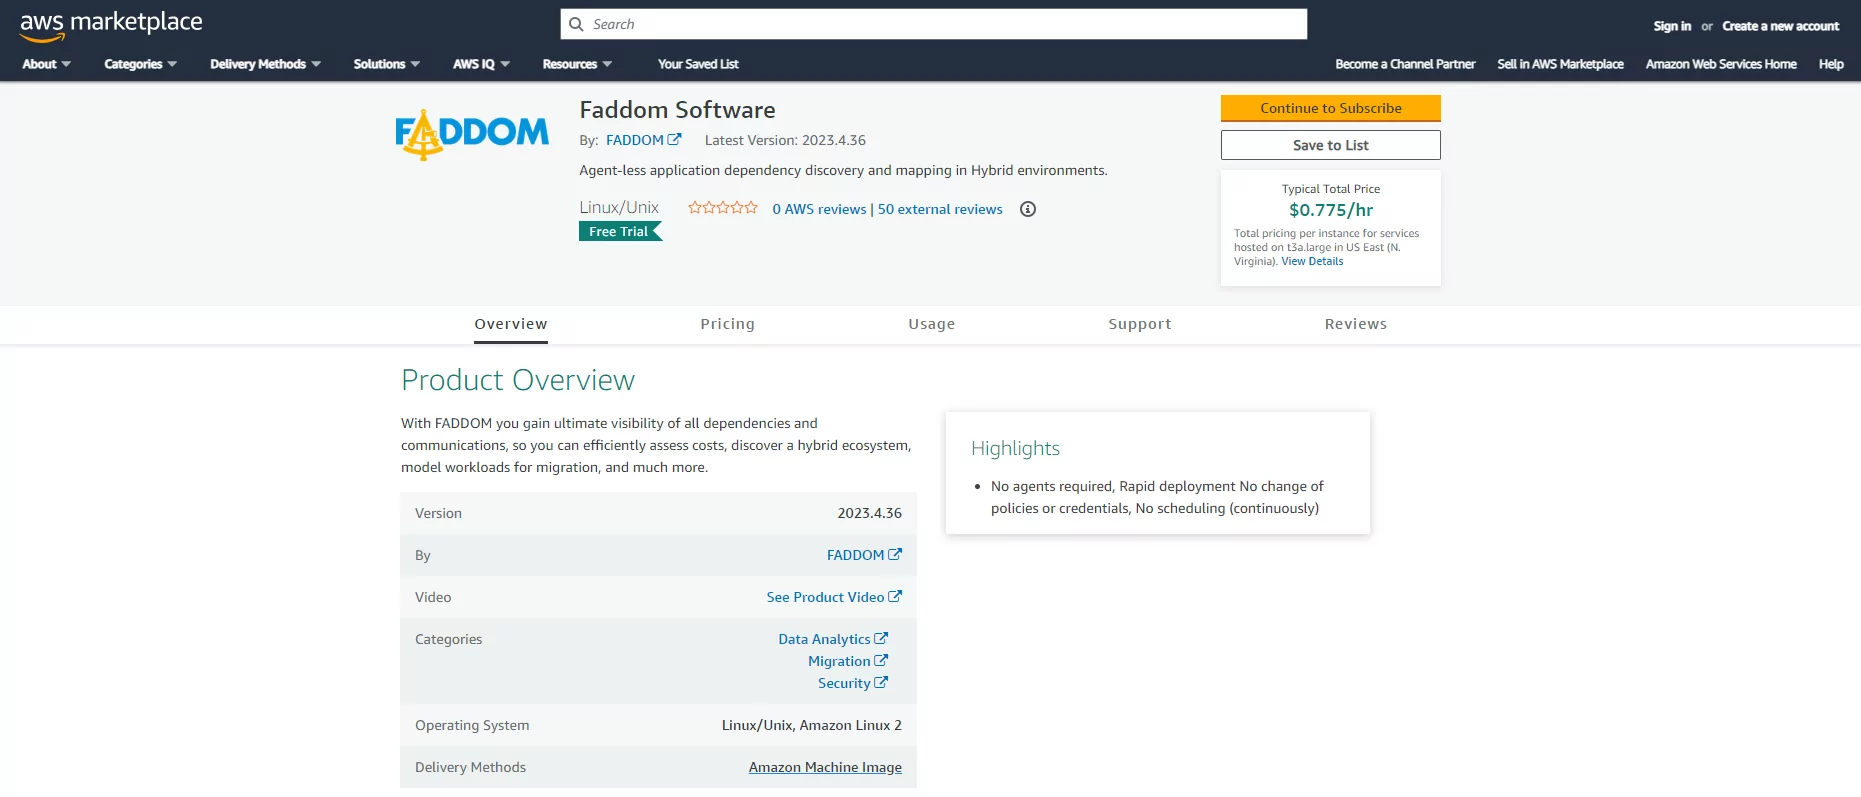Open See Product Video link

click(x=826, y=597)
